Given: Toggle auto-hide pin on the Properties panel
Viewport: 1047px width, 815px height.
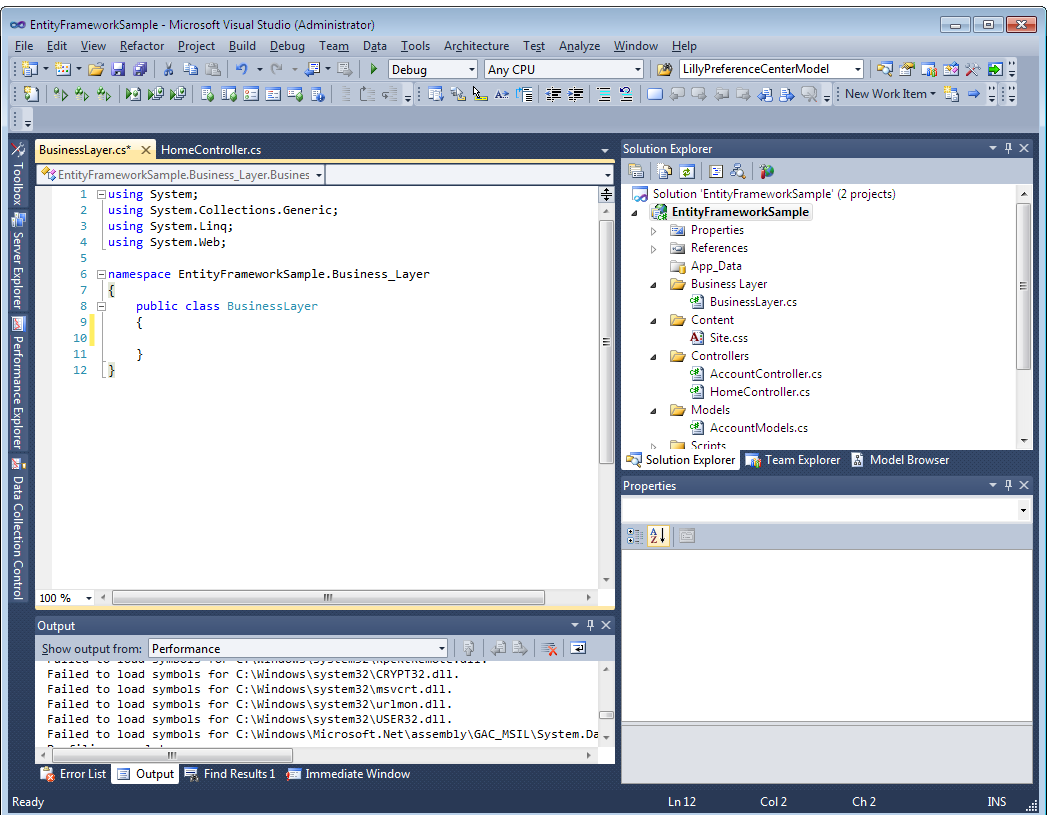Looking at the screenshot, I should (x=1008, y=485).
